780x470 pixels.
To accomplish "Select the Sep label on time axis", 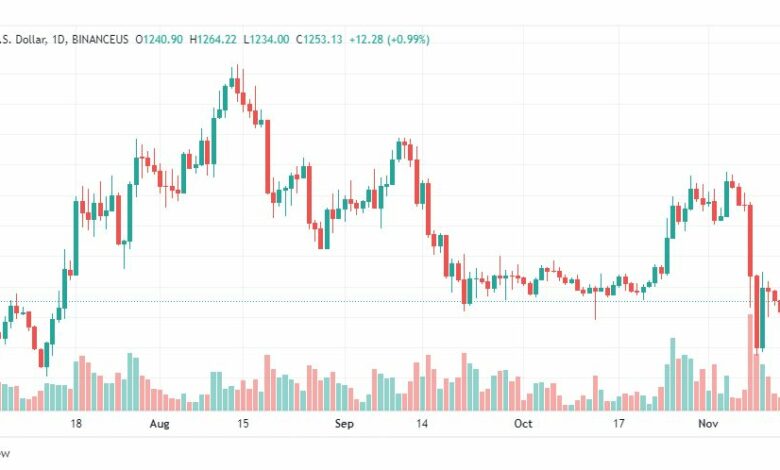I will (344, 424).
